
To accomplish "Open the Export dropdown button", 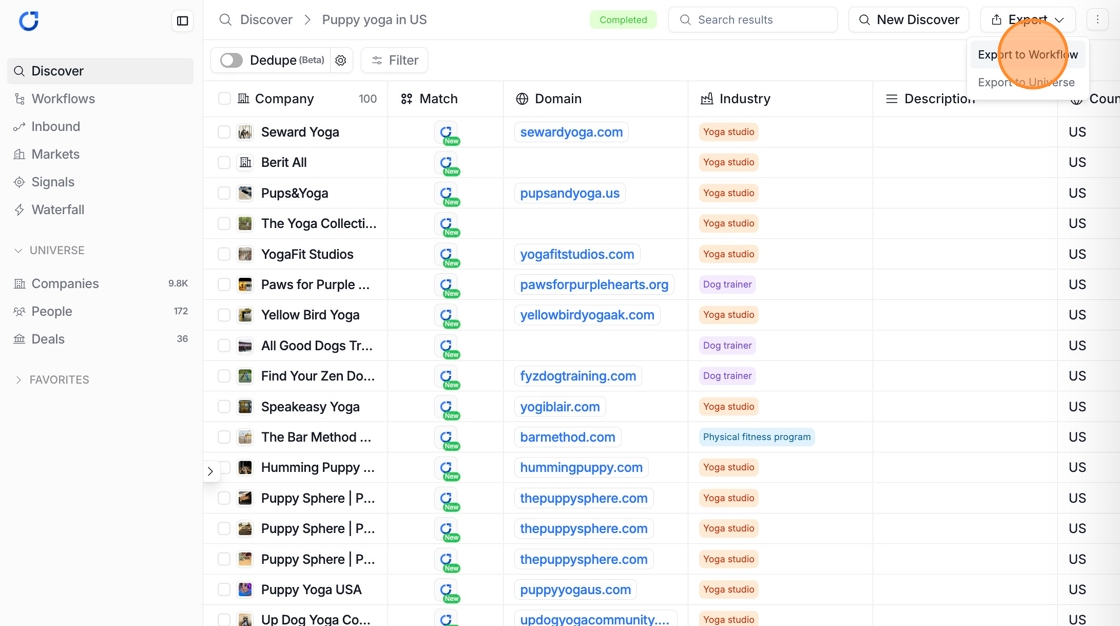I will pos(1027,20).
